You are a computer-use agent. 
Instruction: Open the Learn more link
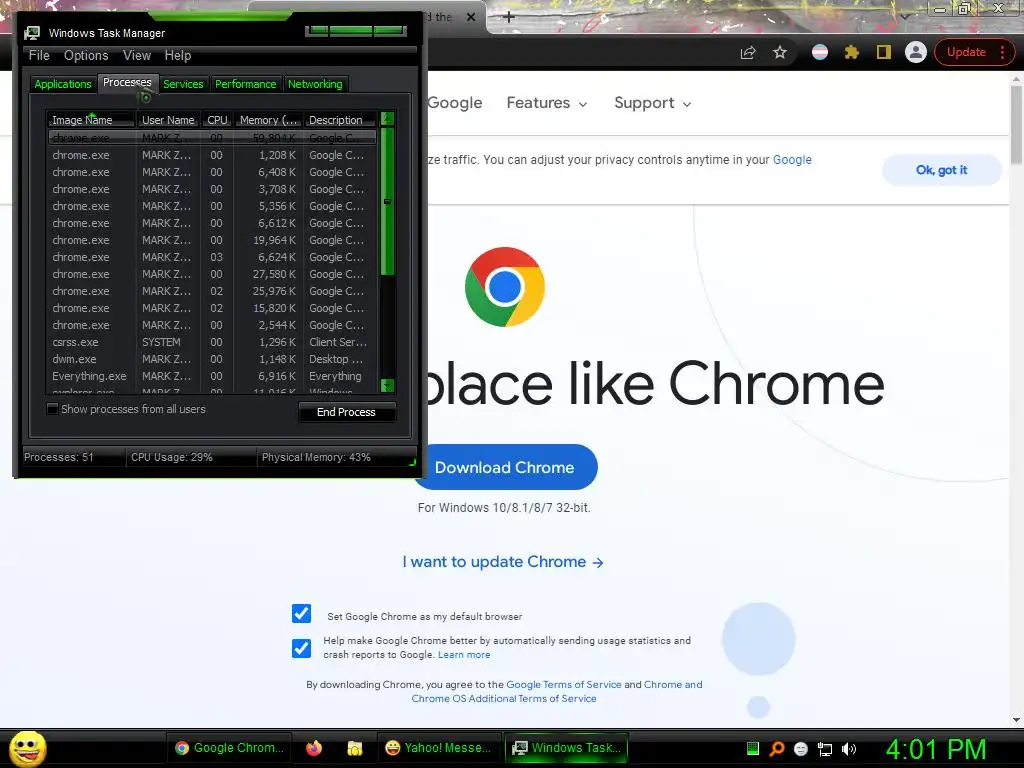coord(464,655)
